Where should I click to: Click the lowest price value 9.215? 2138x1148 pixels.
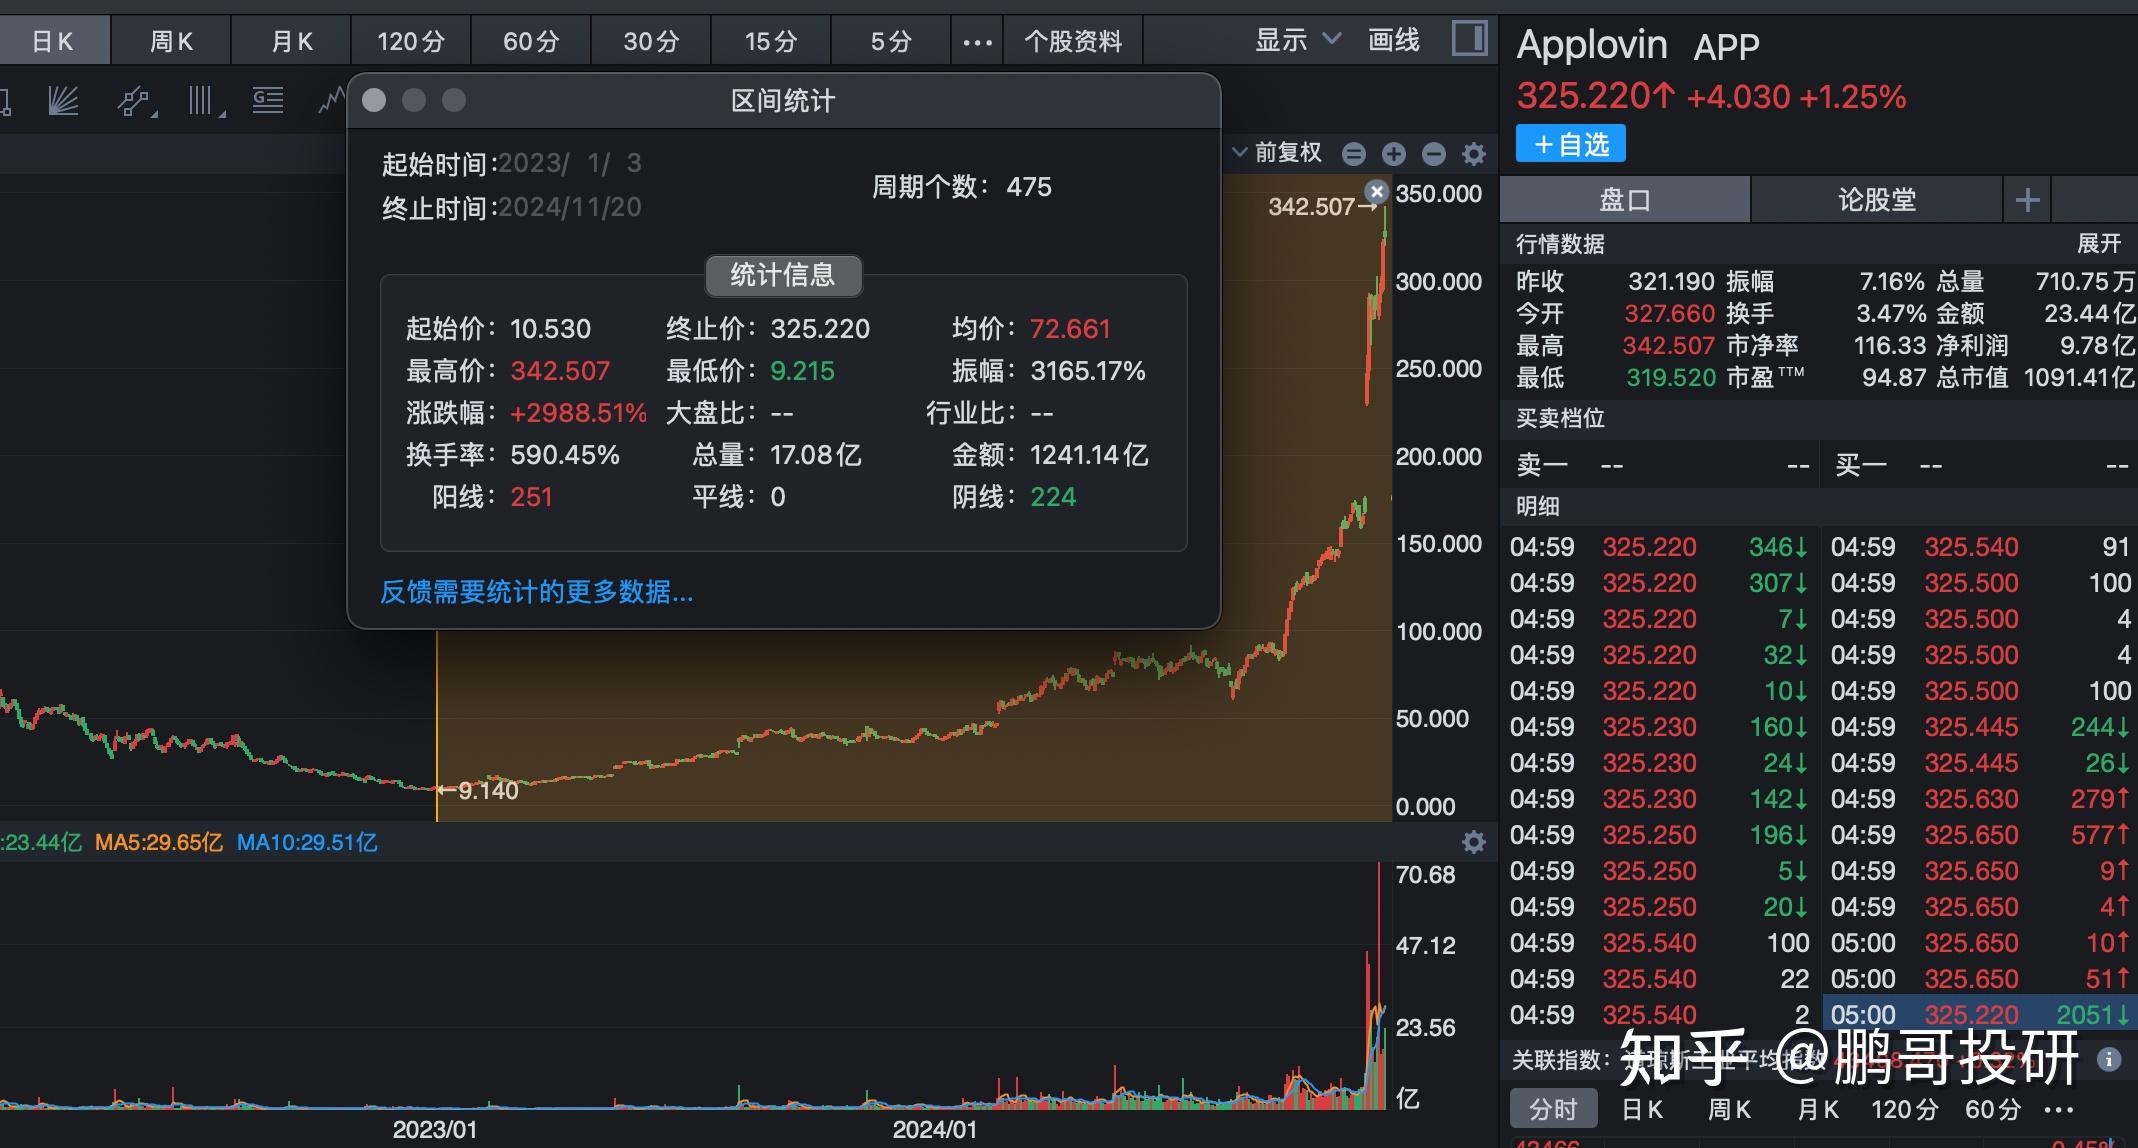[802, 371]
